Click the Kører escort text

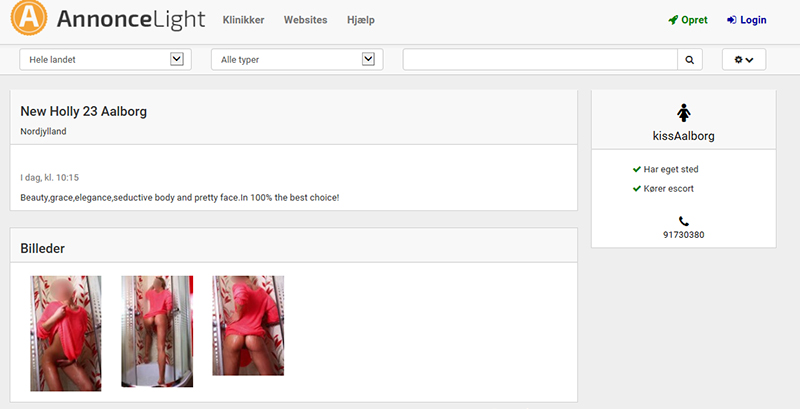[x=669, y=189]
